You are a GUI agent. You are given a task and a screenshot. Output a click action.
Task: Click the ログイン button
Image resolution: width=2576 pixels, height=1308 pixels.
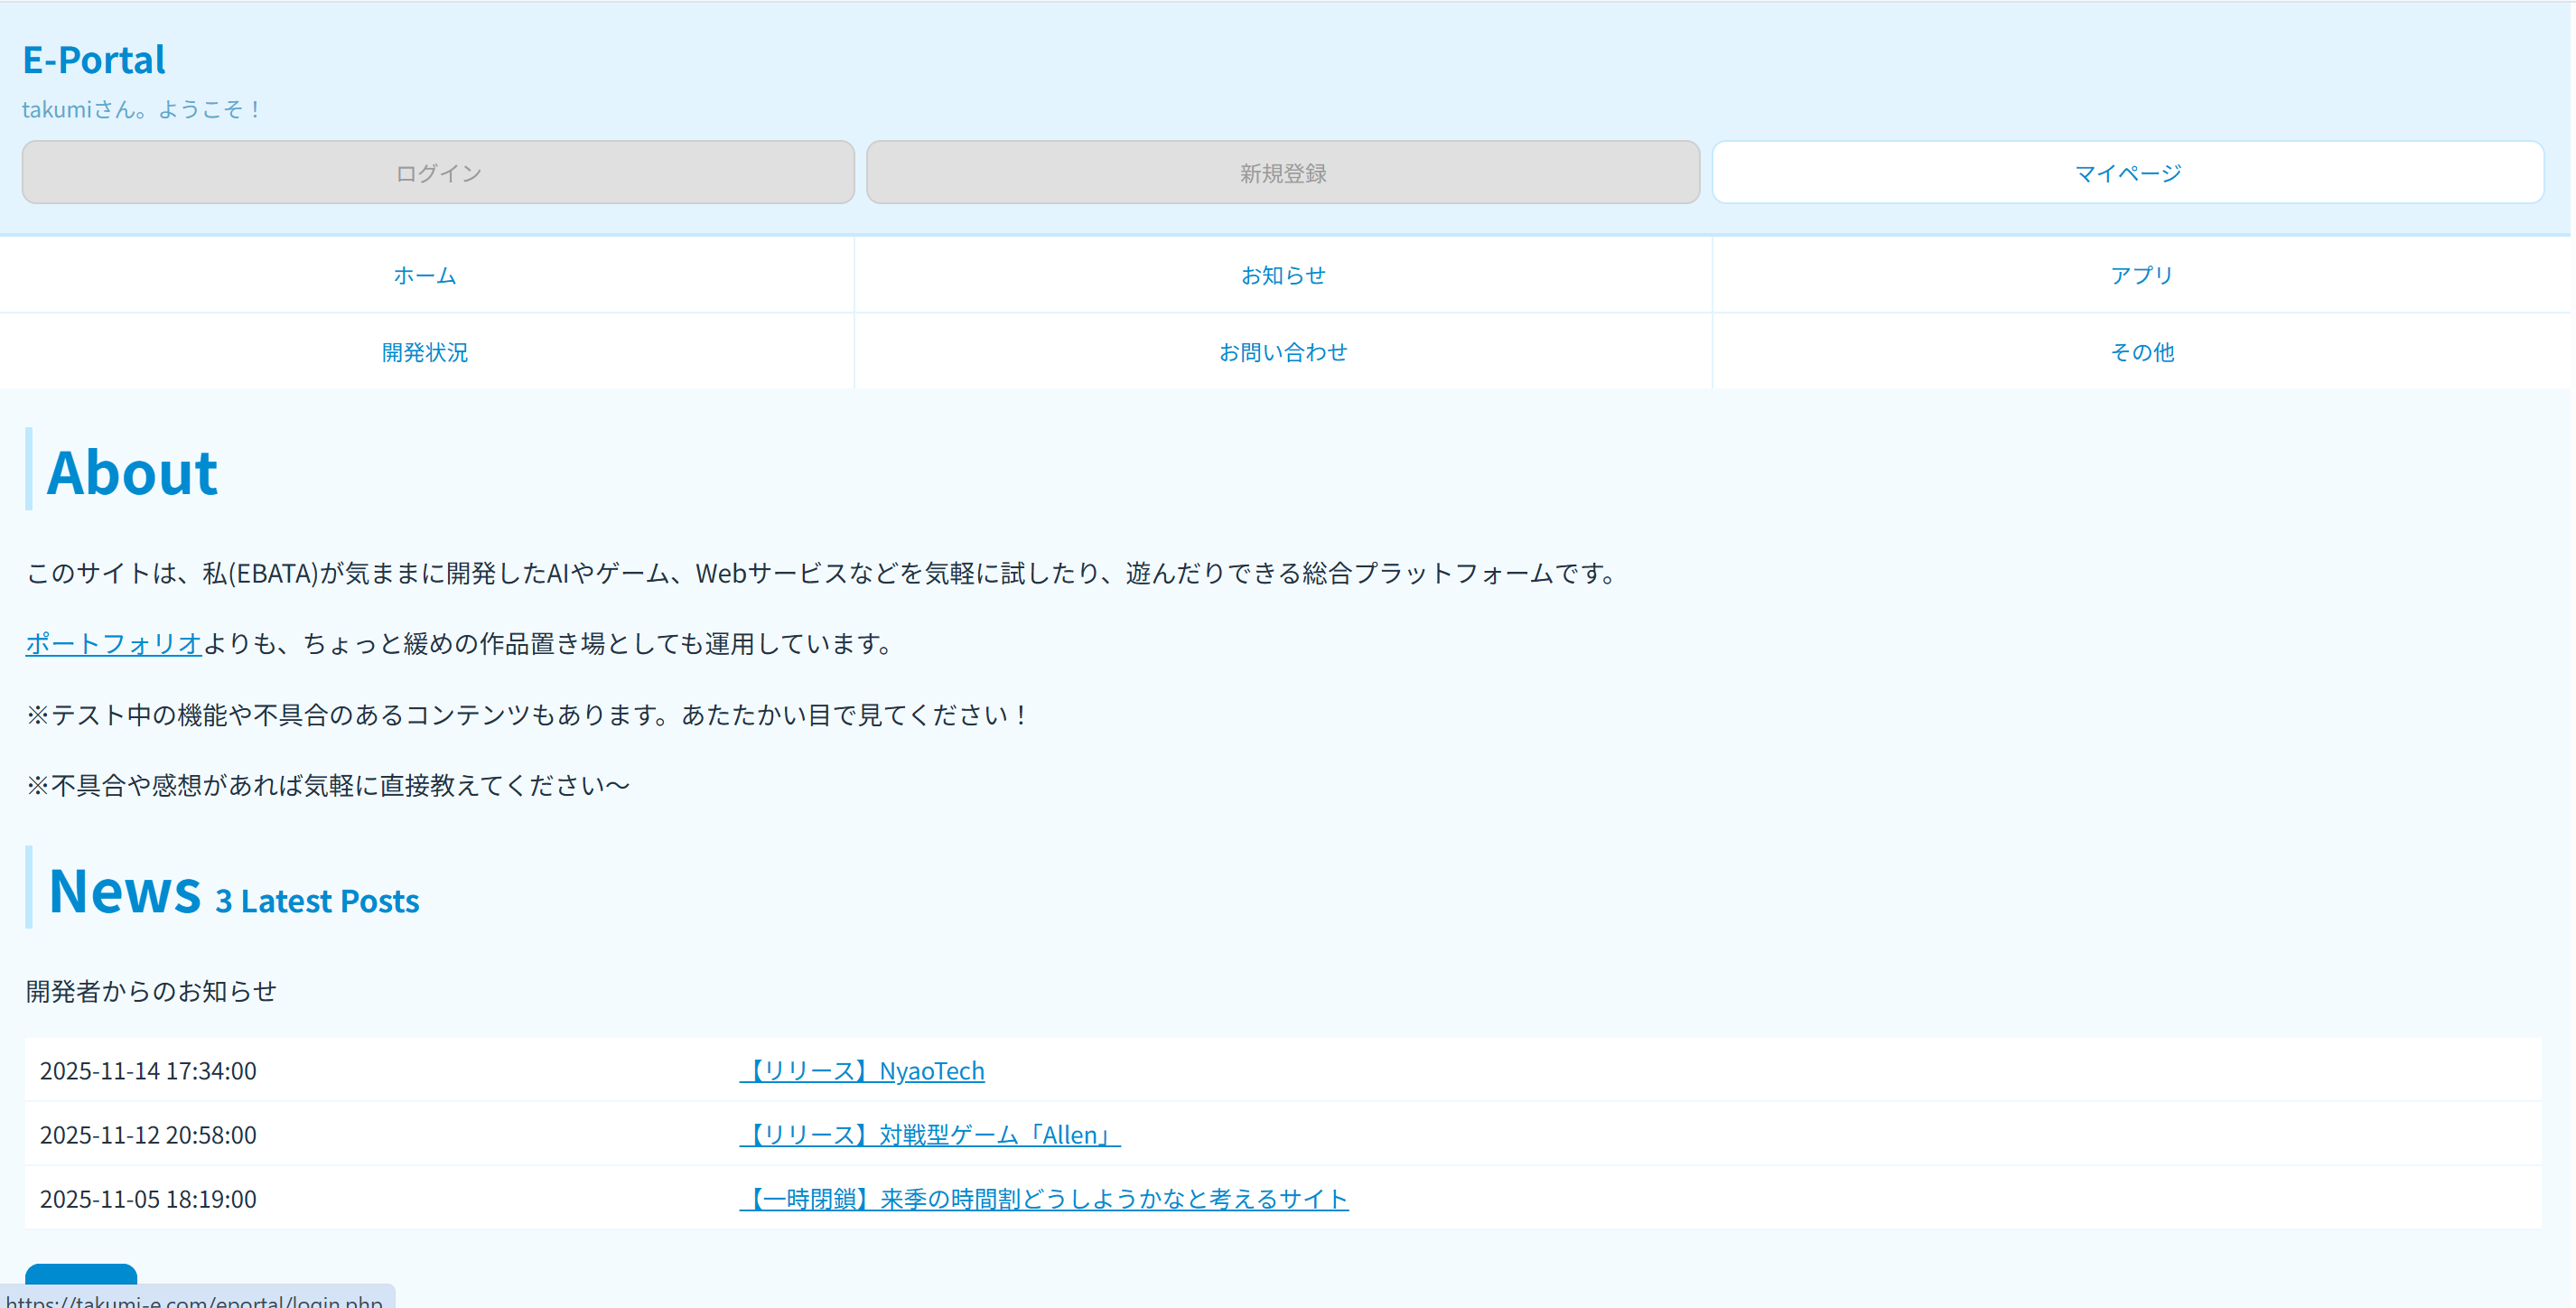[437, 172]
